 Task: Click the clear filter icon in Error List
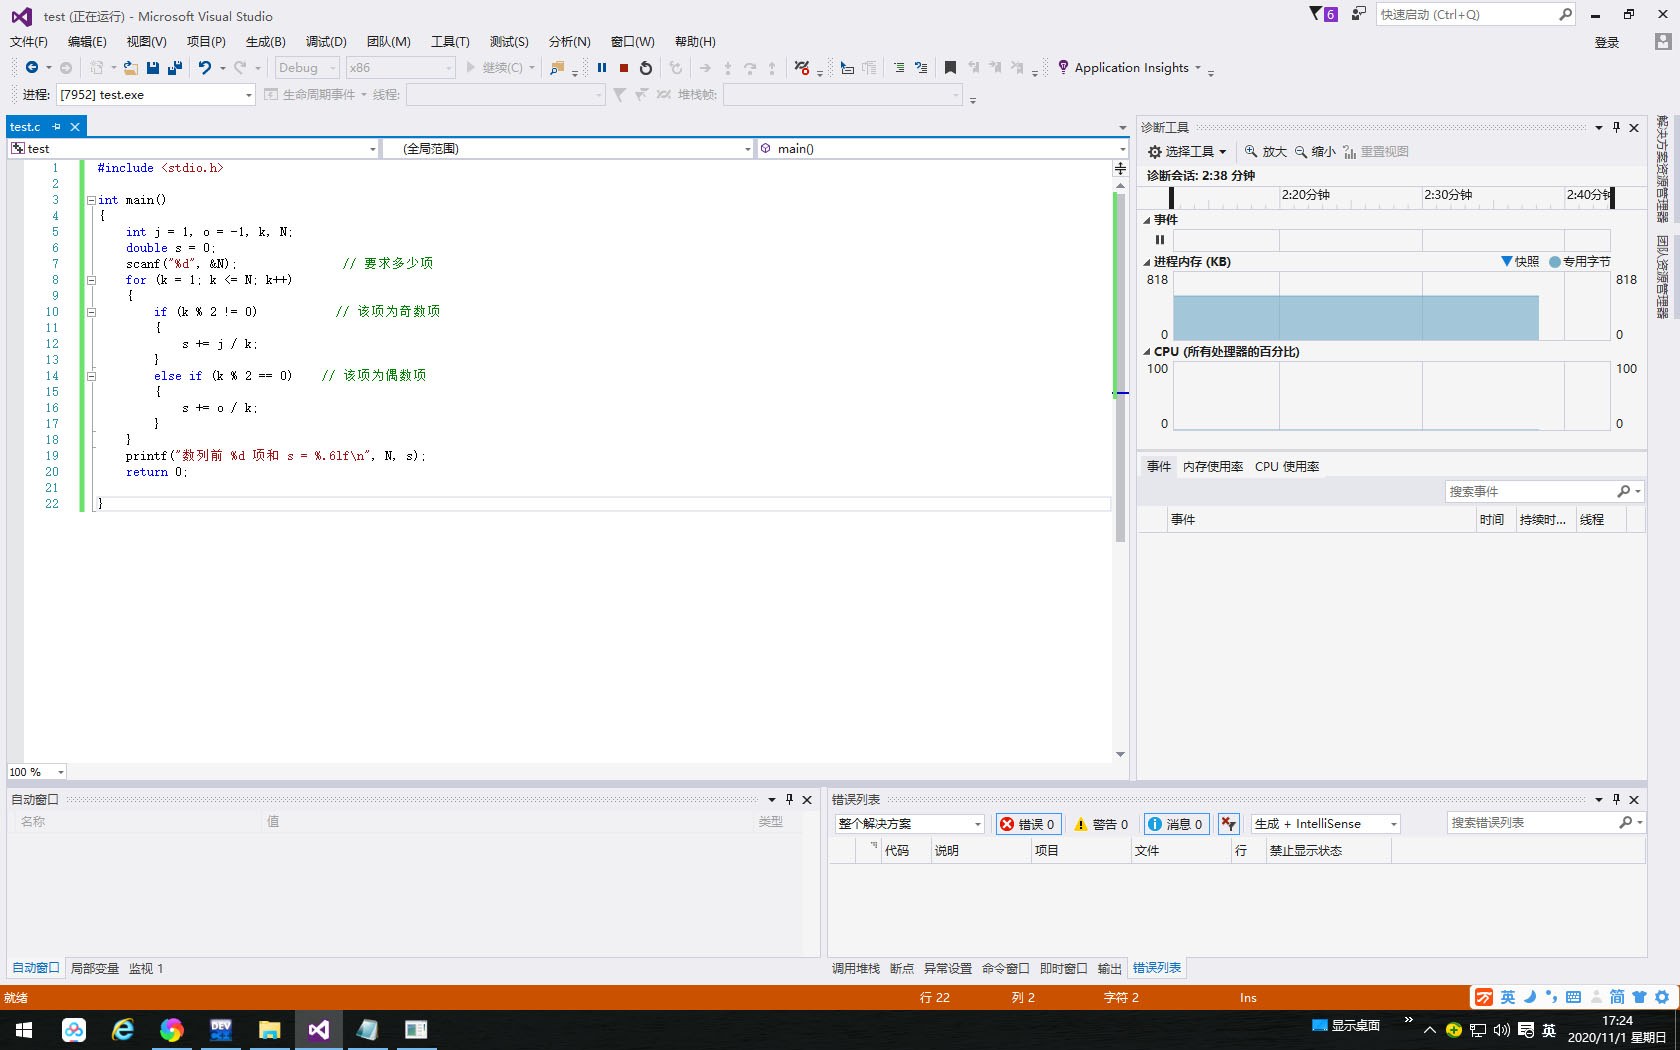point(1229,824)
